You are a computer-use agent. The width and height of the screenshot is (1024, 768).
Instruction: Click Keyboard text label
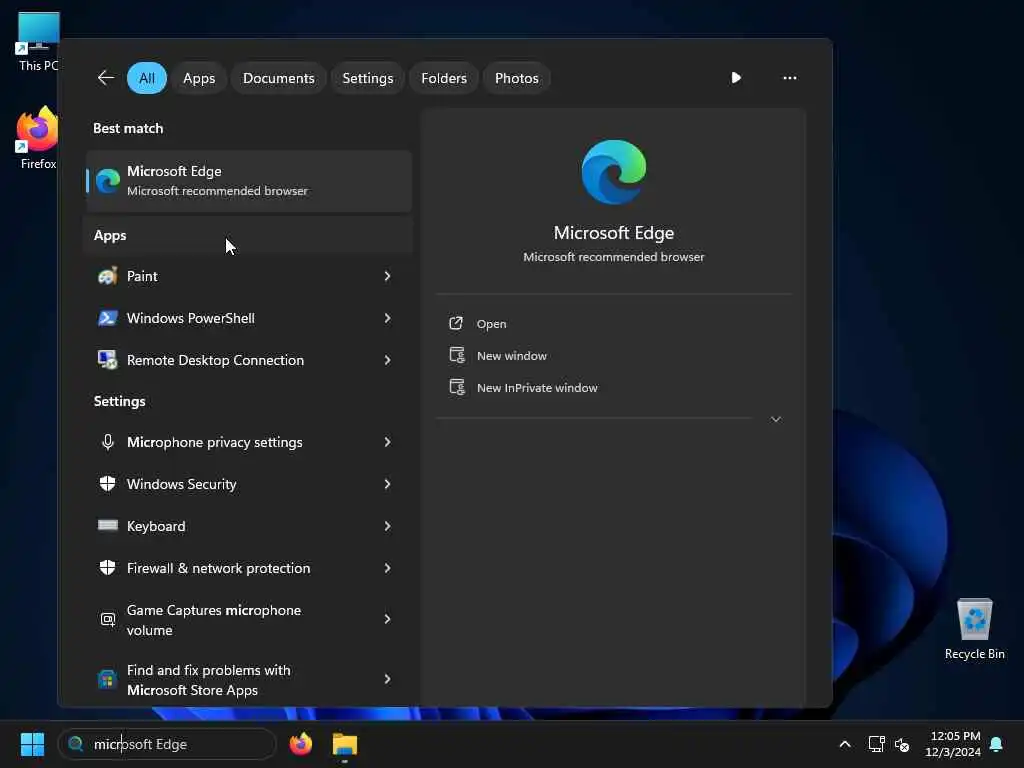coord(156,526)
